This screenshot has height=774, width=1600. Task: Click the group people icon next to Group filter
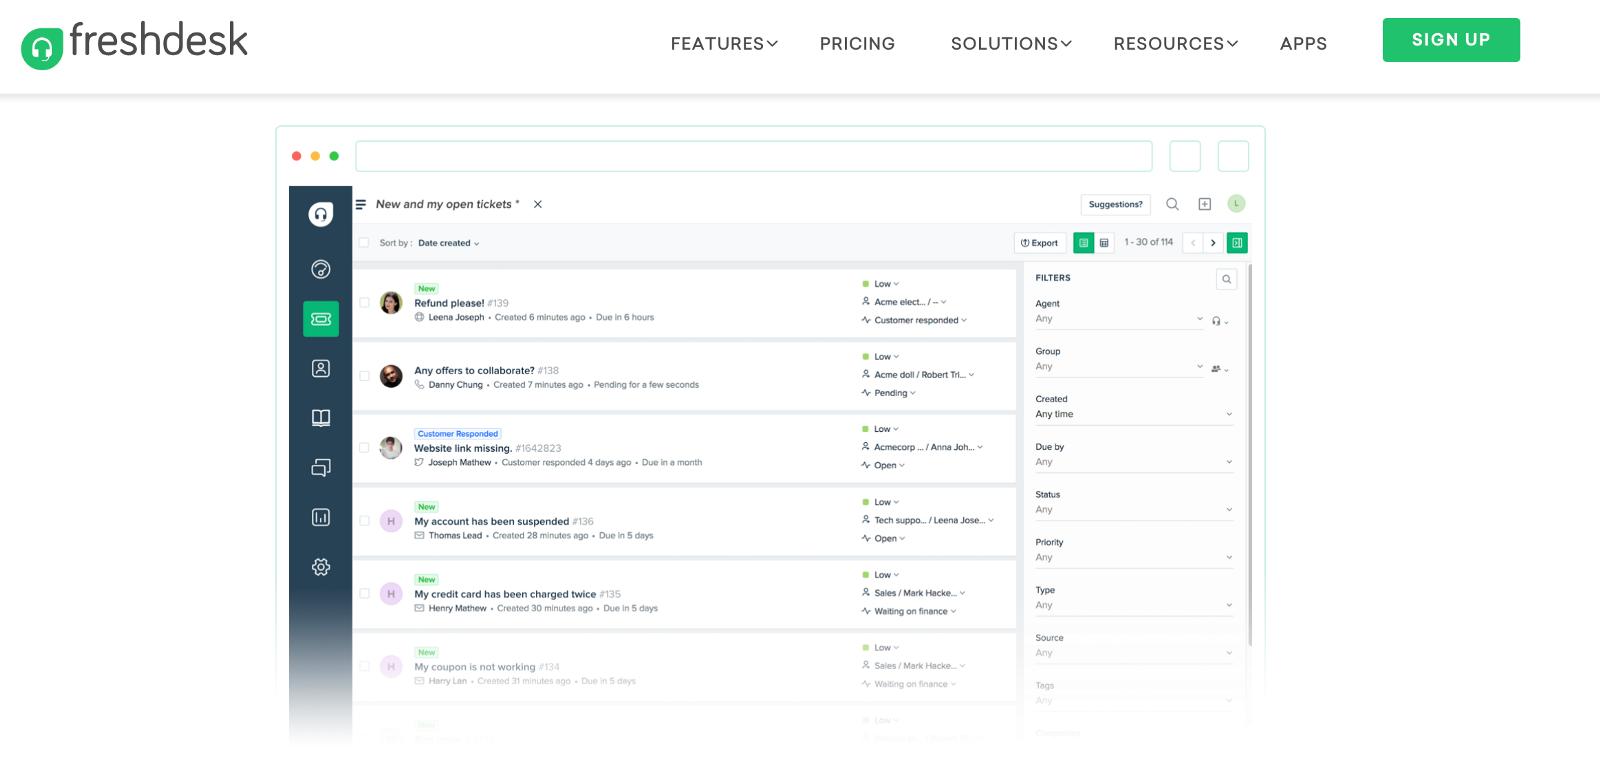[x=1220, y=369]
